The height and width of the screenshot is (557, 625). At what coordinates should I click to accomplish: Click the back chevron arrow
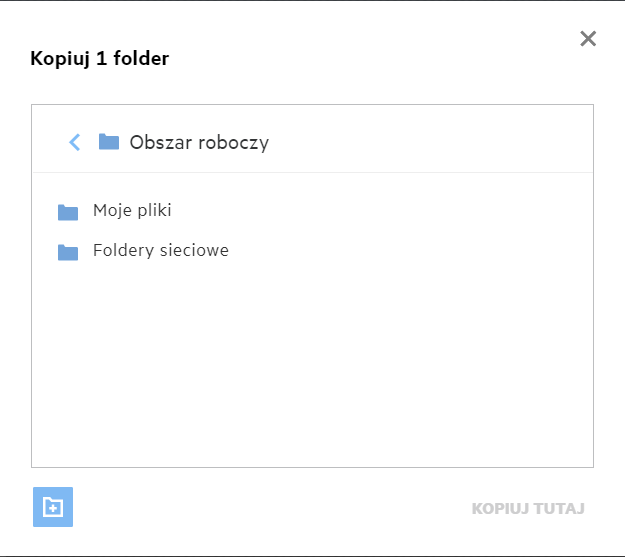(74, 142)
